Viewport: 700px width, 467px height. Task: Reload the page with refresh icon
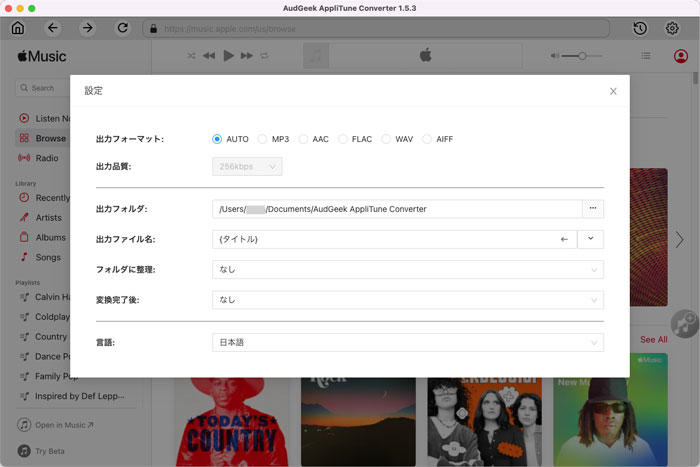(x=123, y=28)
